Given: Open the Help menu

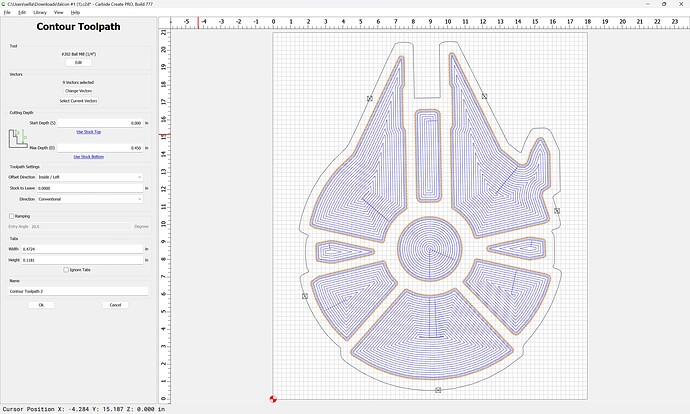Looking at the screenshot, I should pos(75,12).
